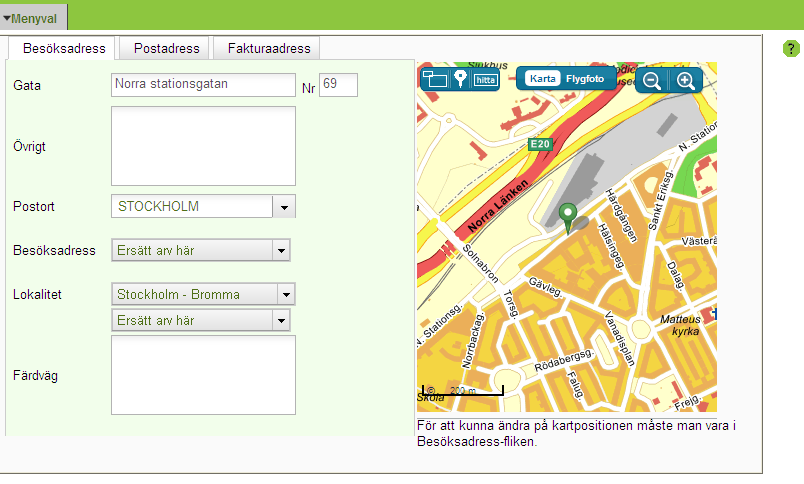Click the green help question mark icon
Image resolution: width=804 pixels, height=484 pixels.
pos(791,49)
